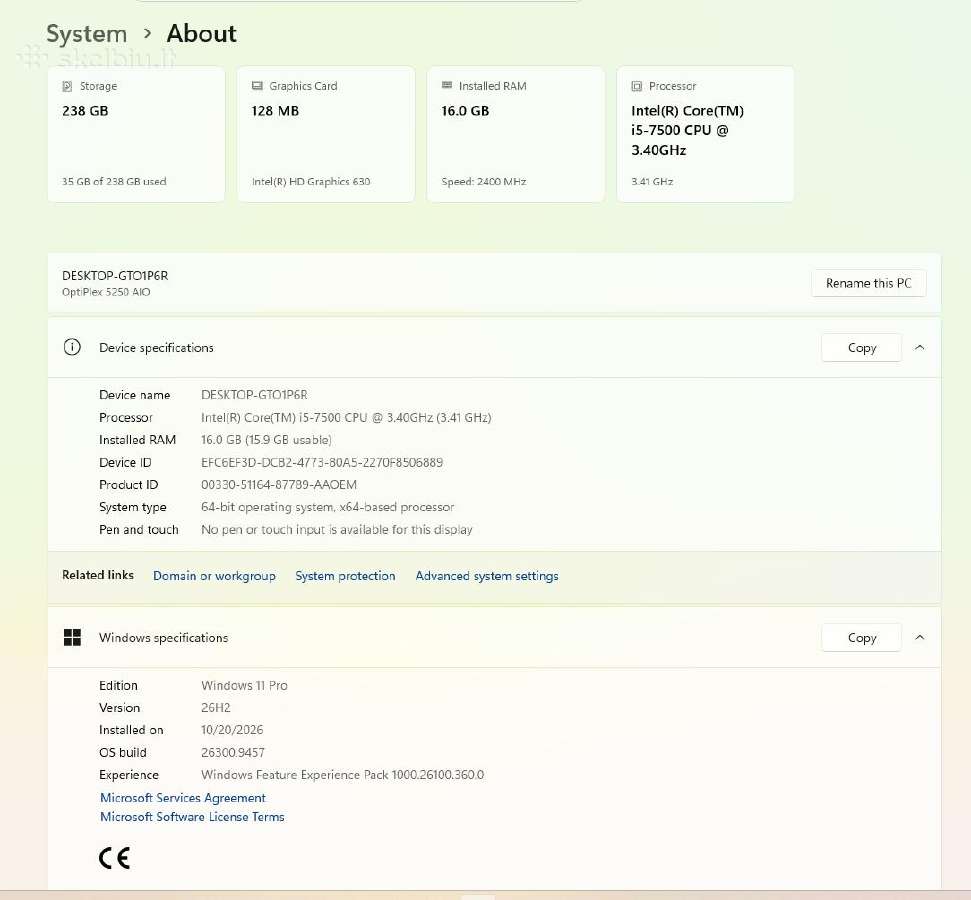The height and width of the screenshot is (900, 971).
Task: Select the OptiPlex 5250 AIO model text
Action: pos(106,292)
